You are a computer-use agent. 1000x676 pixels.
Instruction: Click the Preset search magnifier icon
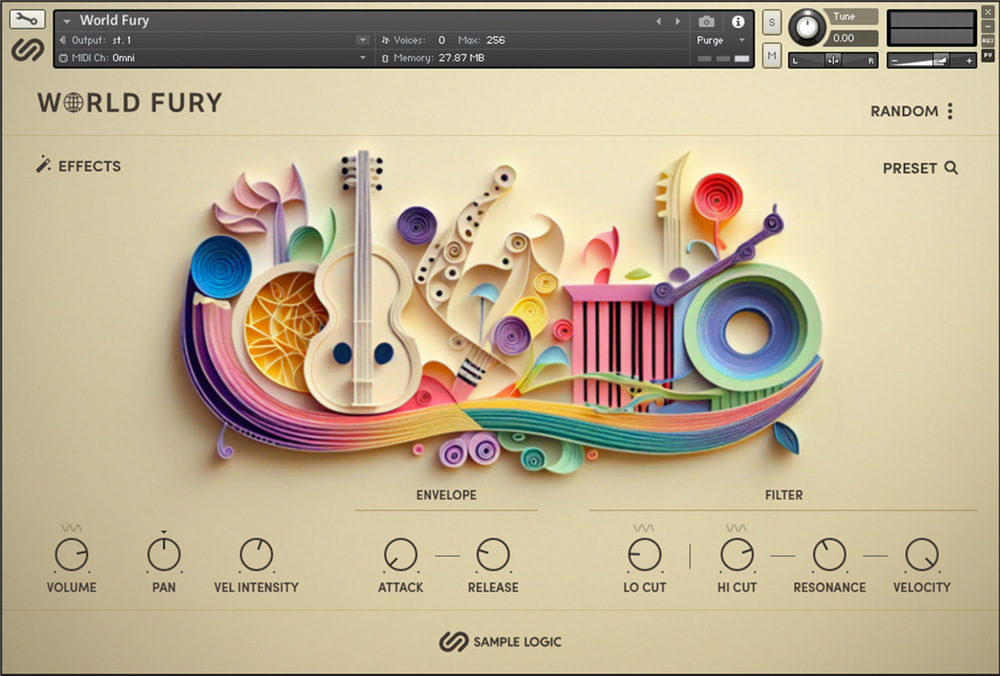point(951,168)
